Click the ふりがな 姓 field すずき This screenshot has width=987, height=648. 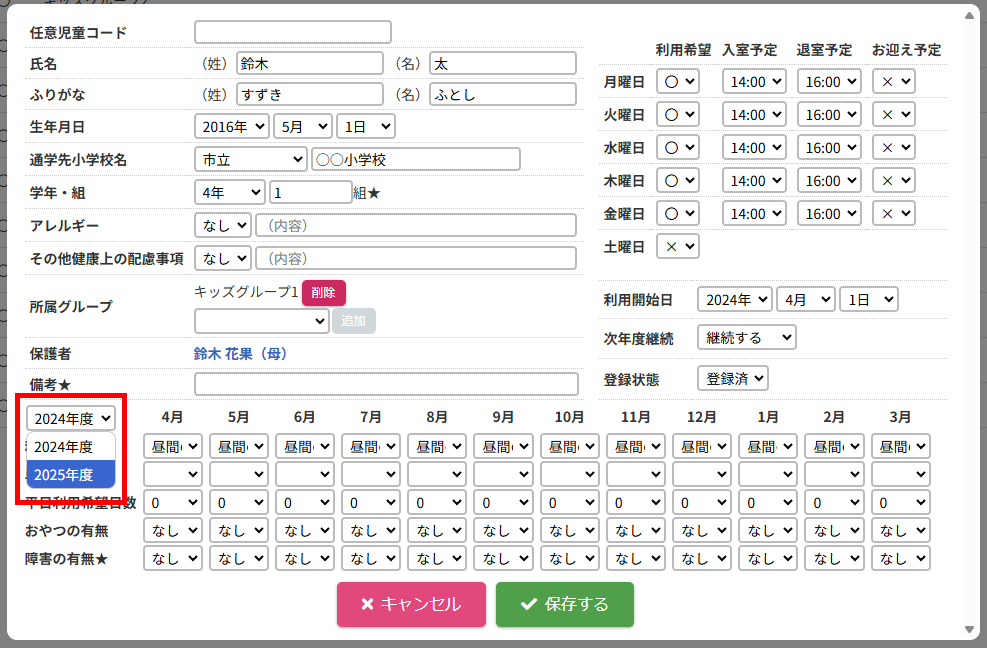click(x=309, y=95)
